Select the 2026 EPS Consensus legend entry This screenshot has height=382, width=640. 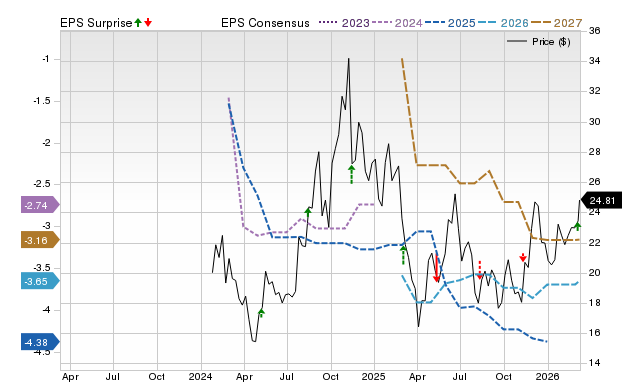503,23
